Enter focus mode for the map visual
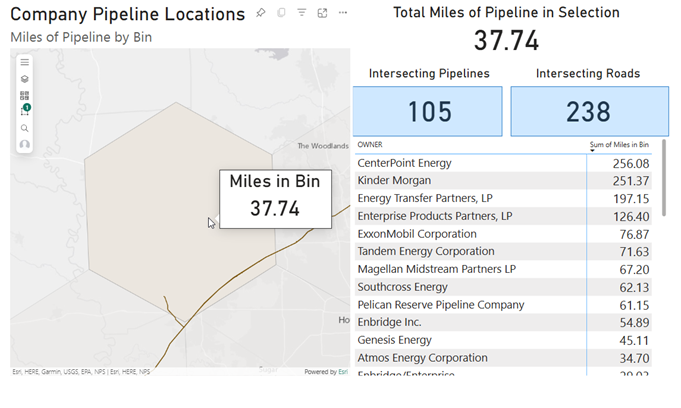681x408 pixels. pyautogui.click(x=322, y=13)
